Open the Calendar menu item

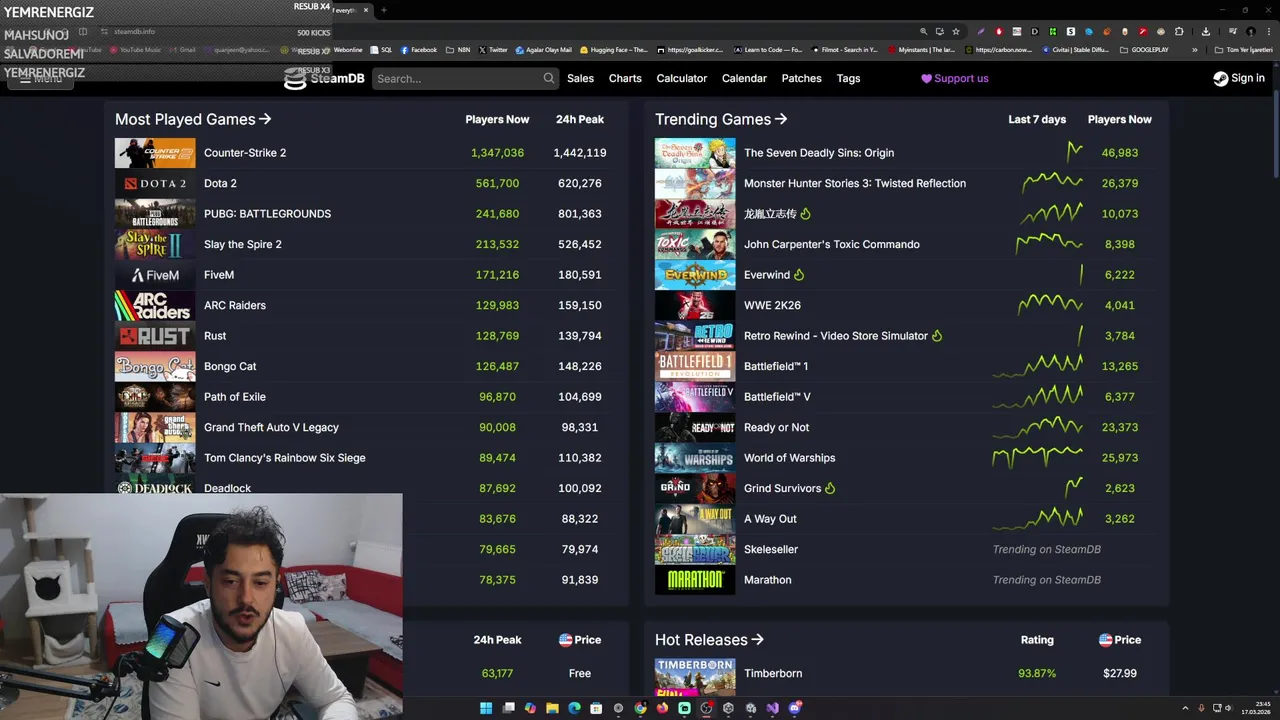pyautogui.click(x=744, y=78)
